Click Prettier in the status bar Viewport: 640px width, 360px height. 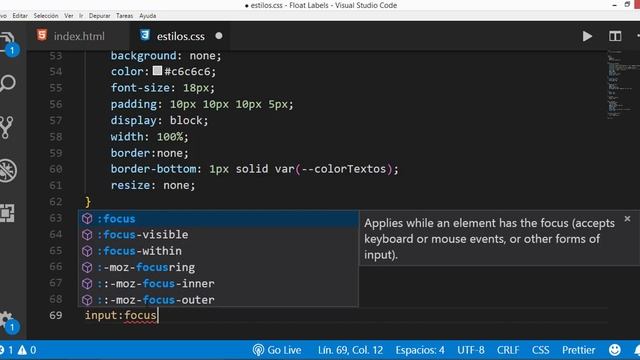[578, 350]
